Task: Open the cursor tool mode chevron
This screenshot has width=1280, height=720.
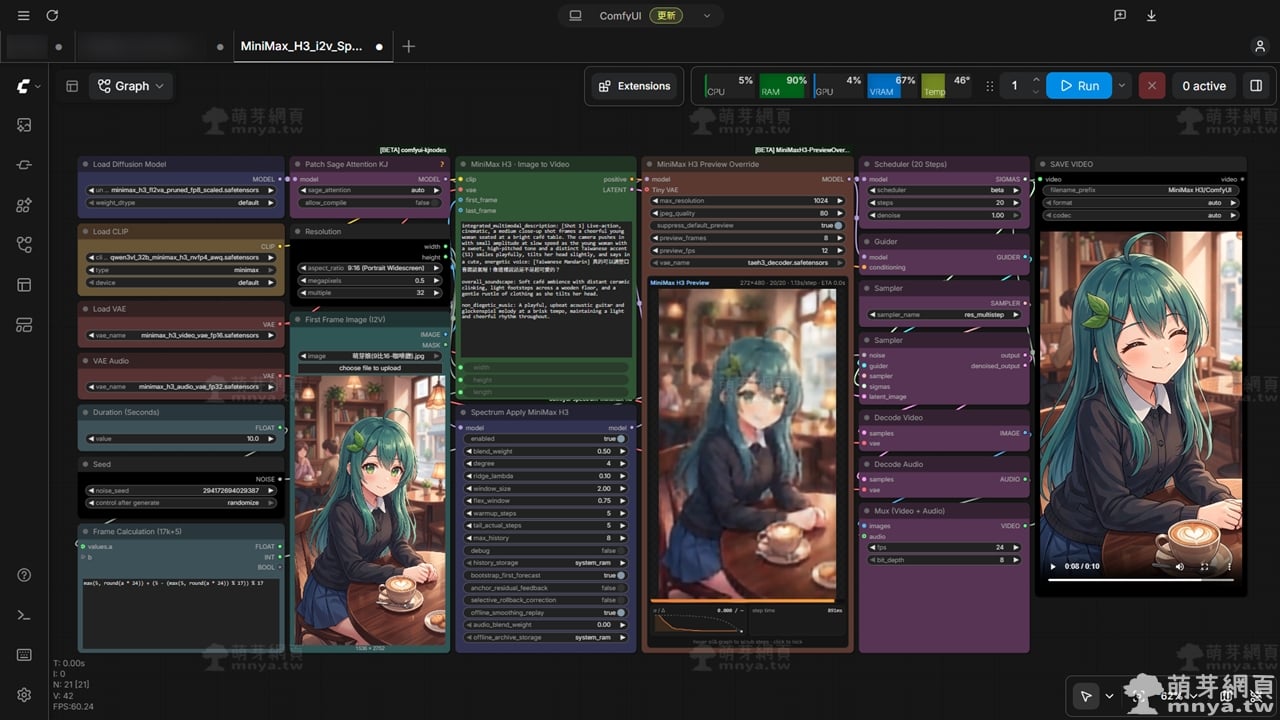Action: 1109,696
